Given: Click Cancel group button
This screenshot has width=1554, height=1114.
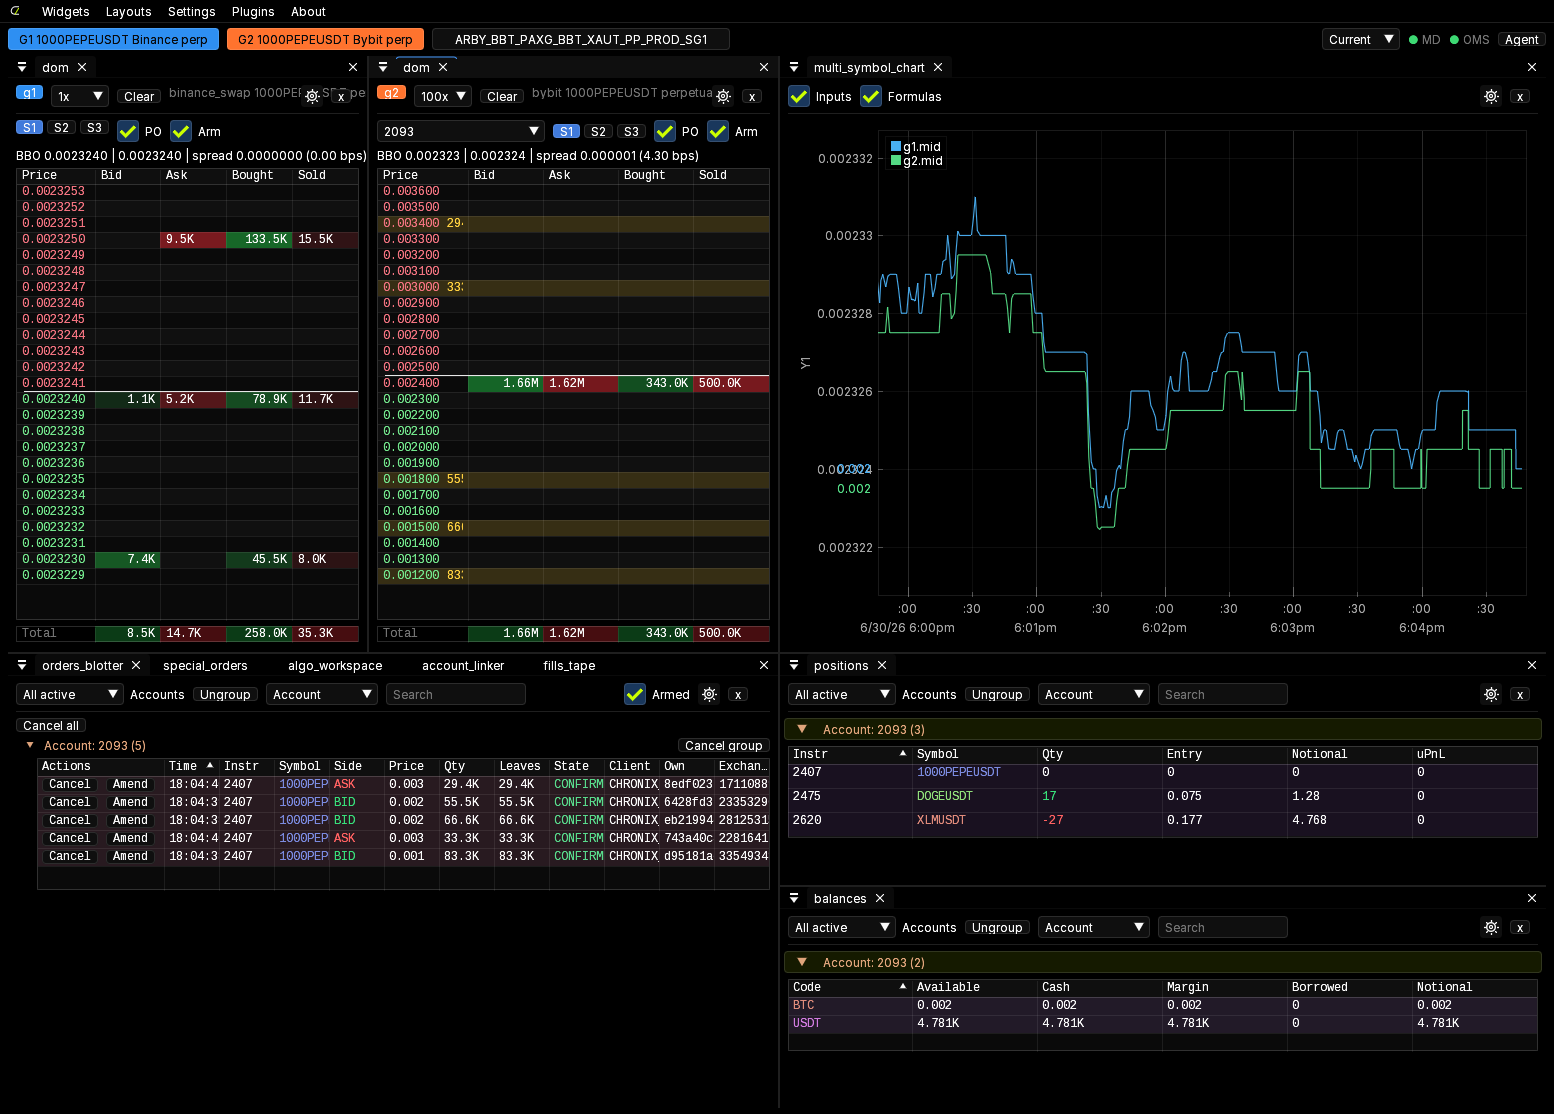Looking at the screenshot, I should click(x=724, y=745).
